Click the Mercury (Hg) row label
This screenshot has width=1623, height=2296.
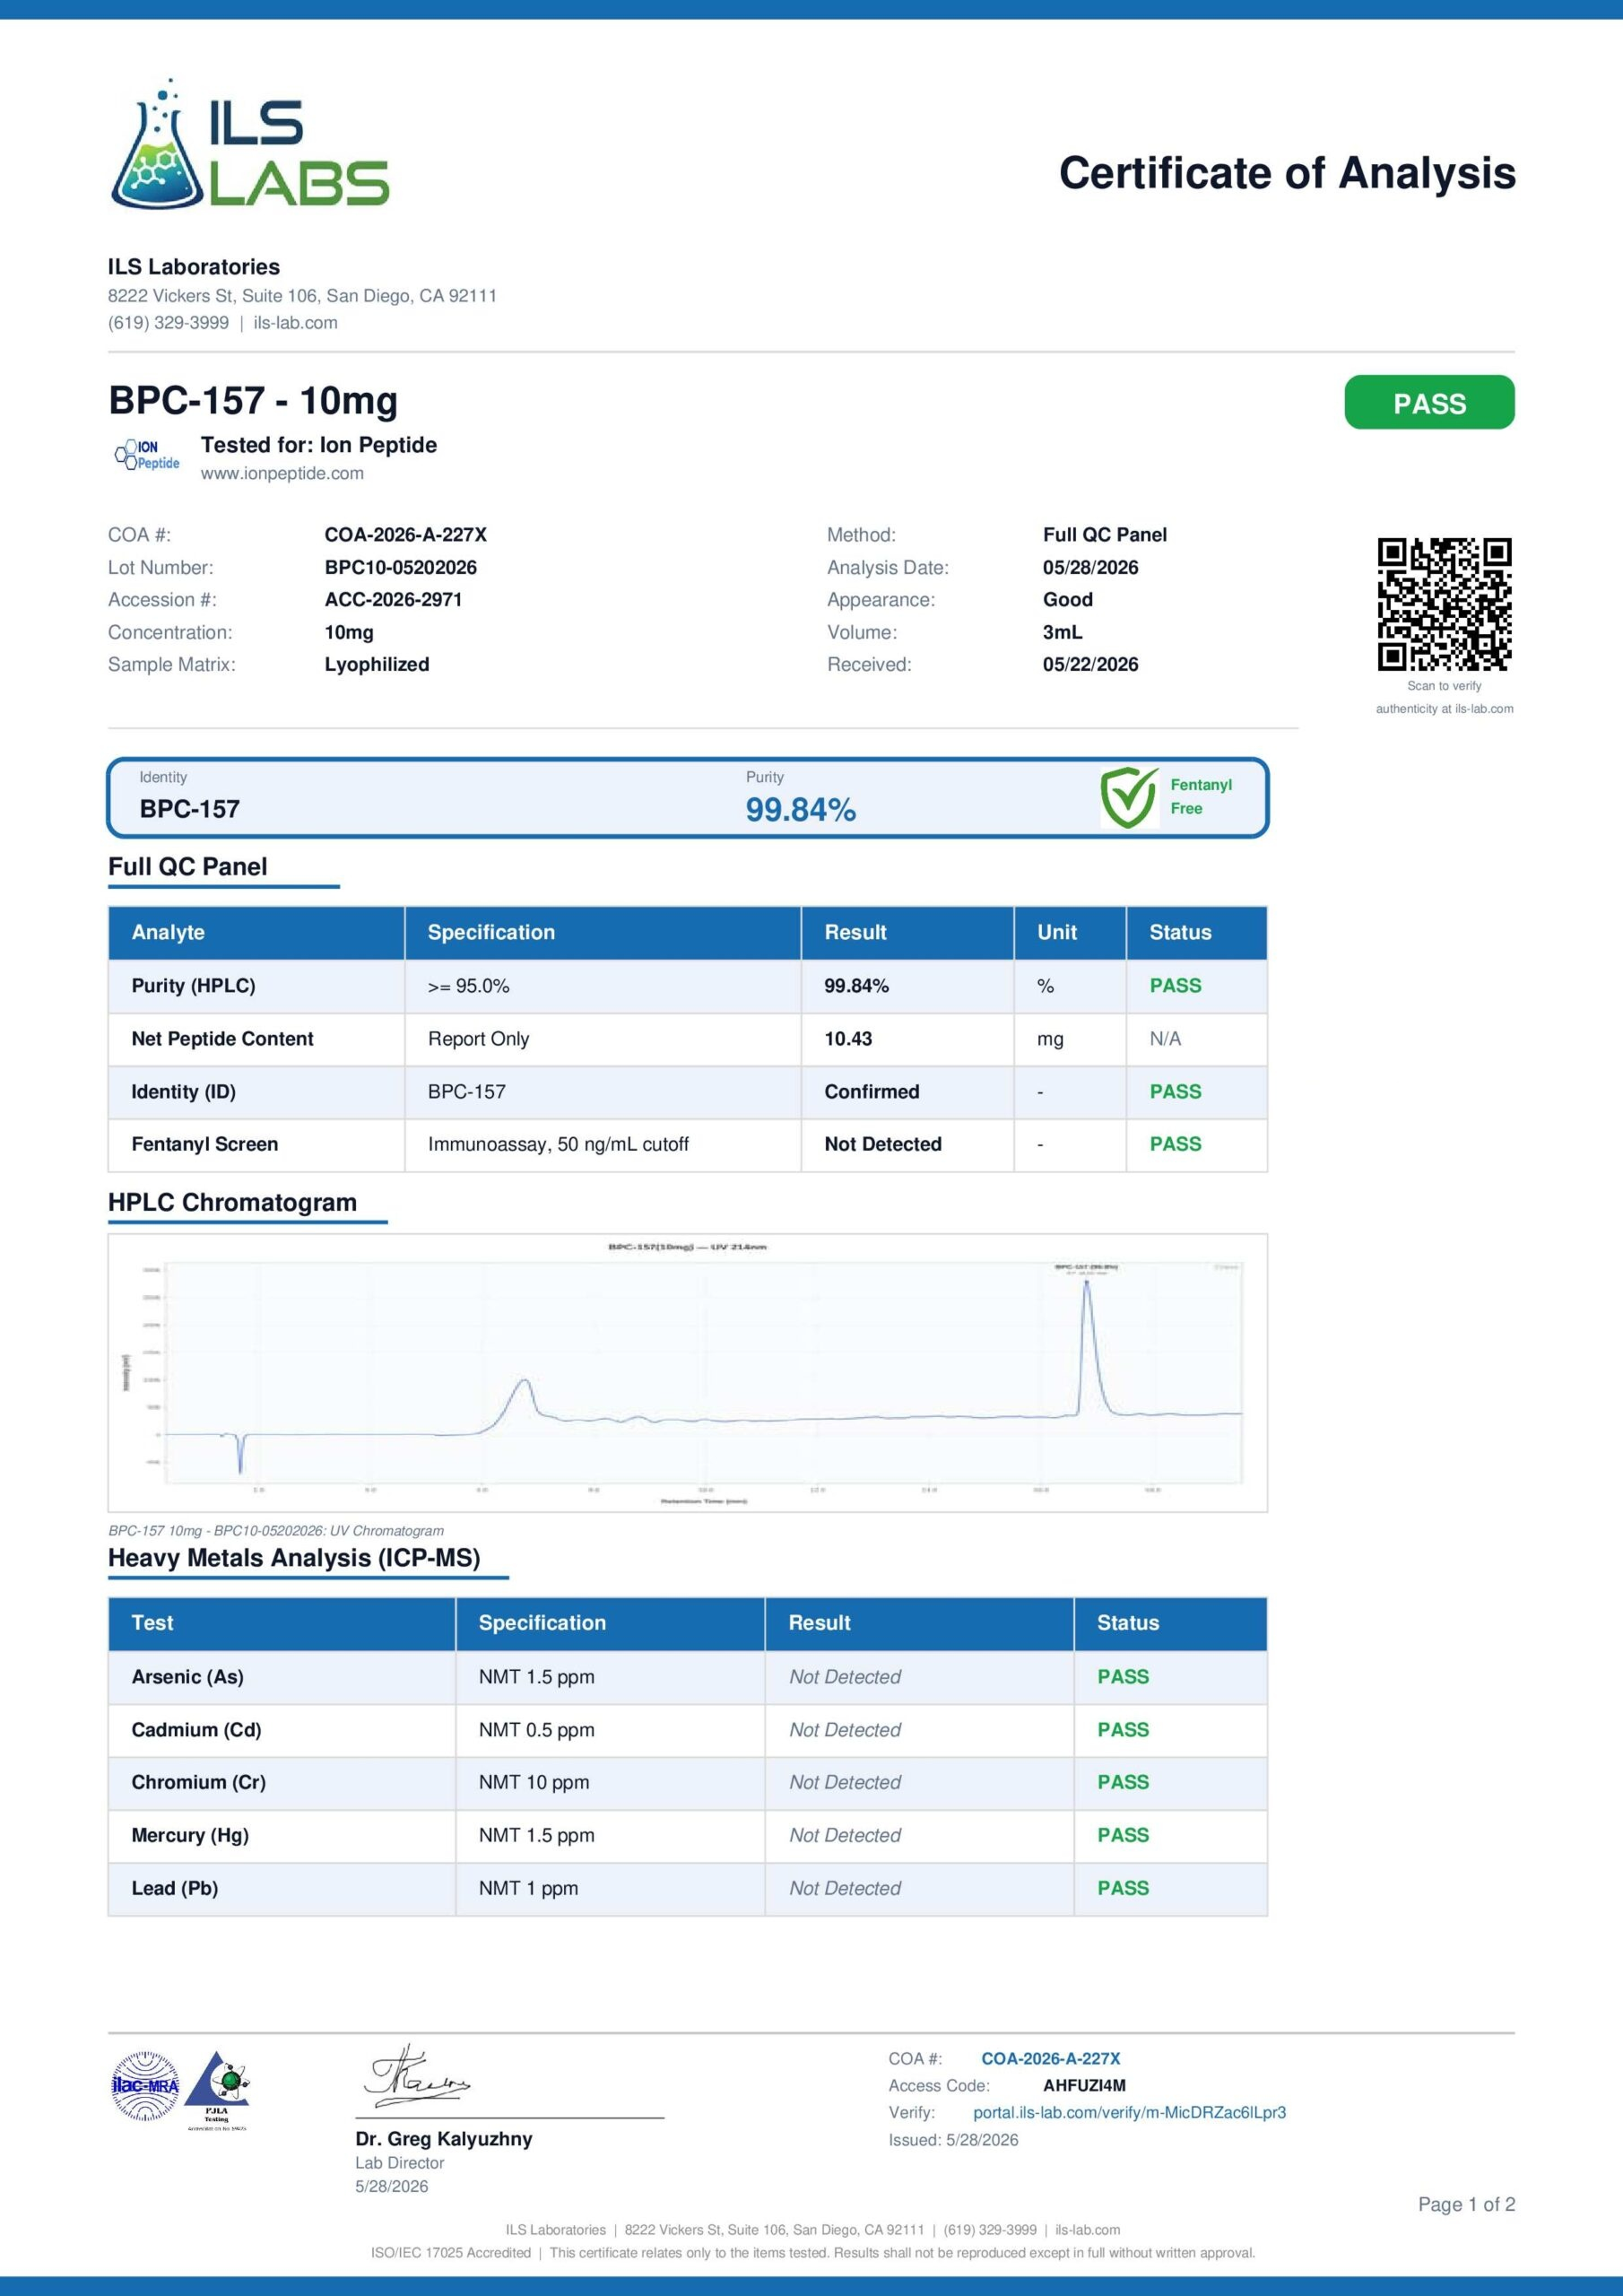190,1835
